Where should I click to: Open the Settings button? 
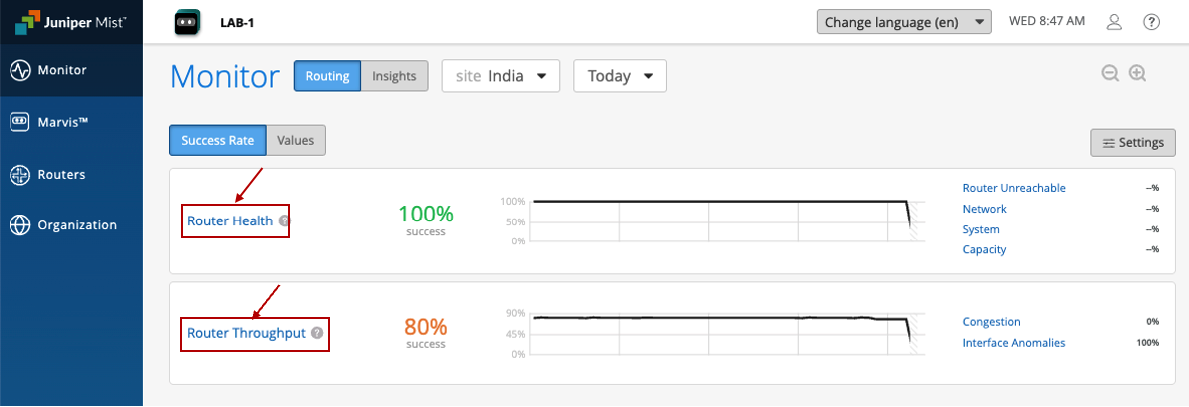(x=1133, y=142)
